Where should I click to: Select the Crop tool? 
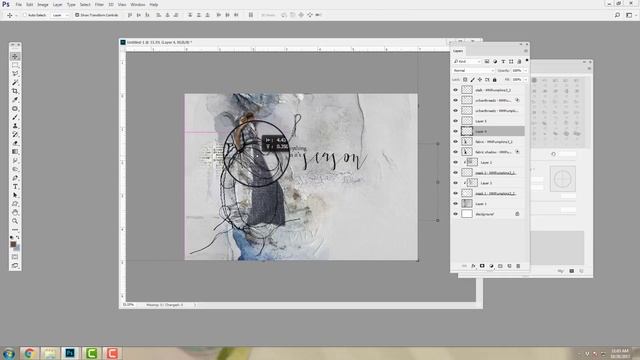[15, 91]
